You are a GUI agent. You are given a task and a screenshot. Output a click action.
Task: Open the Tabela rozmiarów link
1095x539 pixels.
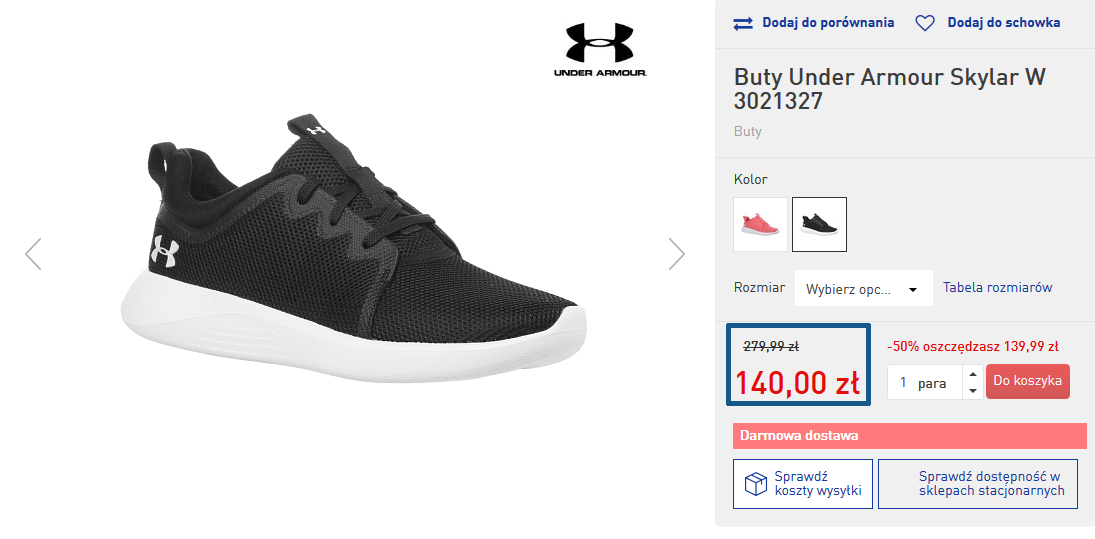point(997,288)
